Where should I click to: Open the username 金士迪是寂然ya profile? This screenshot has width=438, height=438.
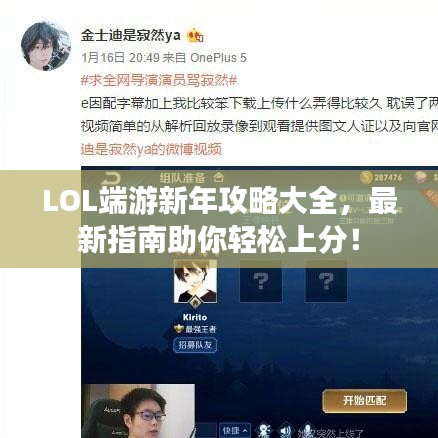click(x=130, y=35)
